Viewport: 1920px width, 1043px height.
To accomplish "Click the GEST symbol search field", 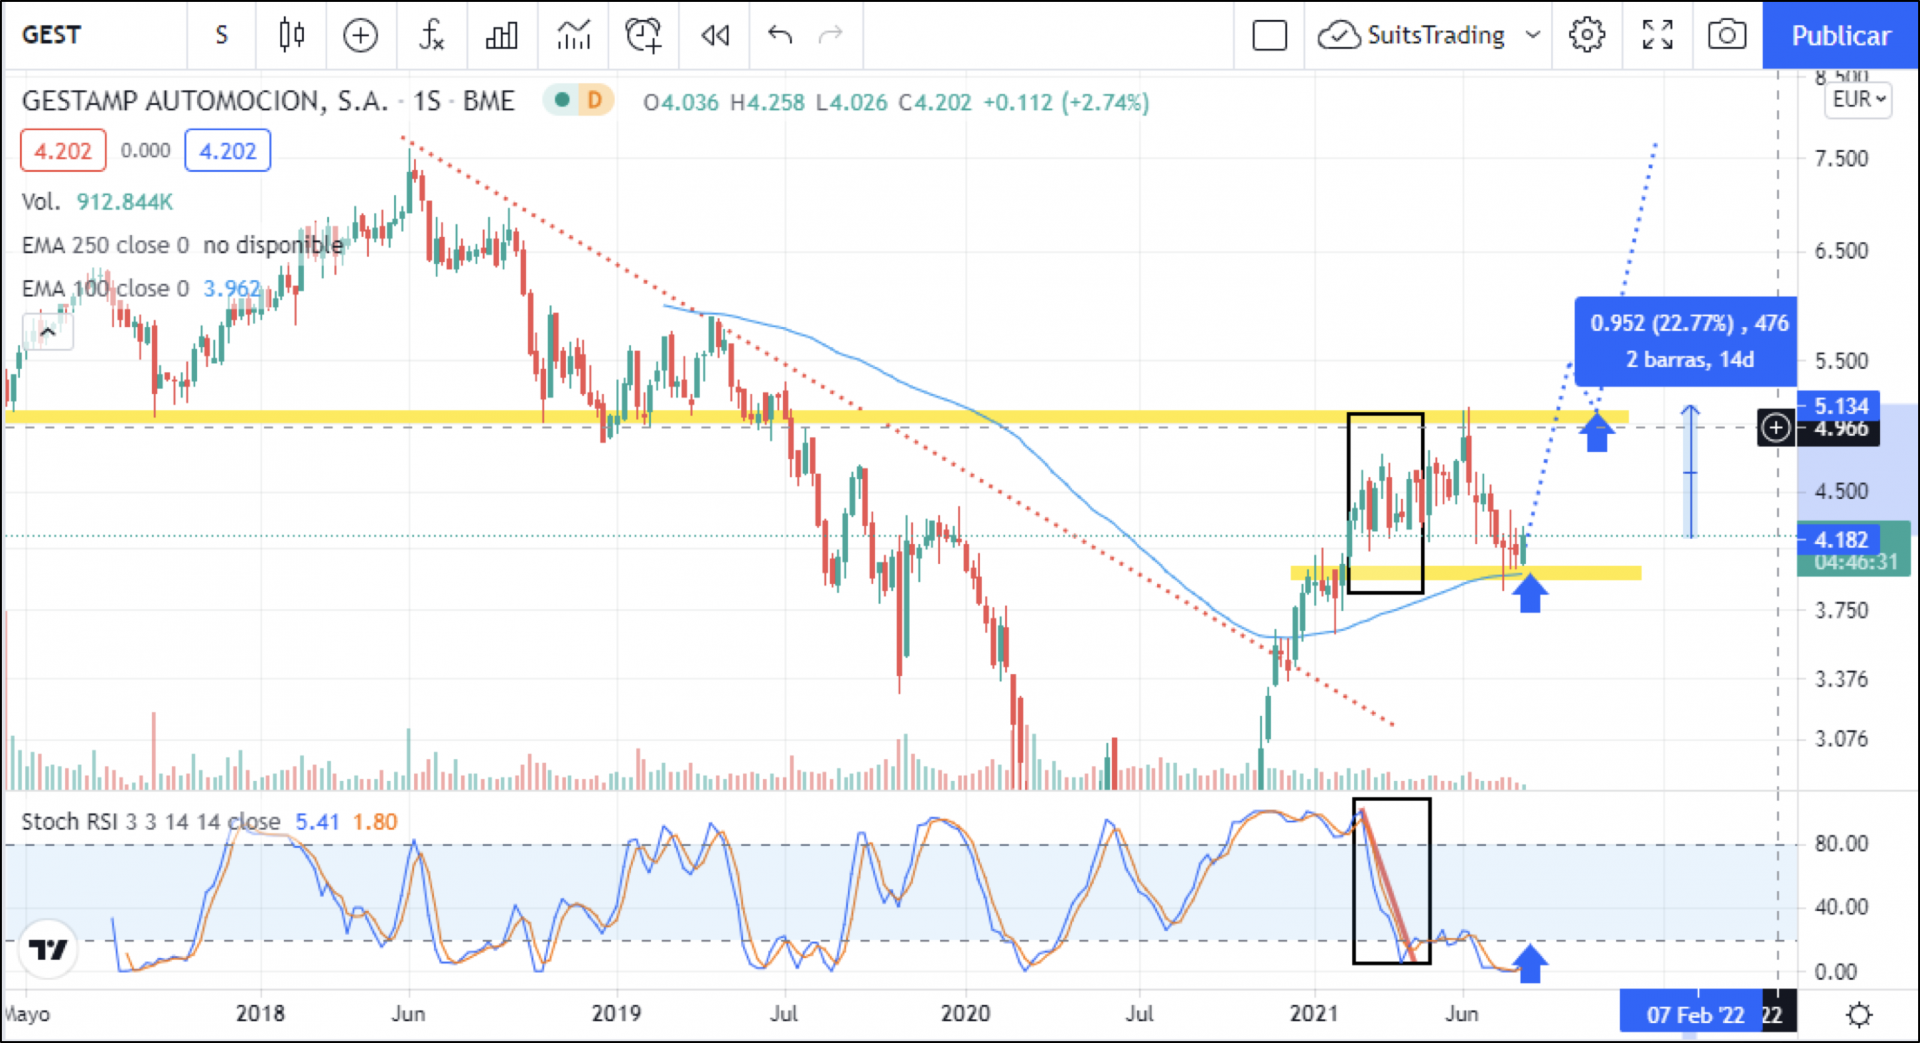I will pos(90,35).
